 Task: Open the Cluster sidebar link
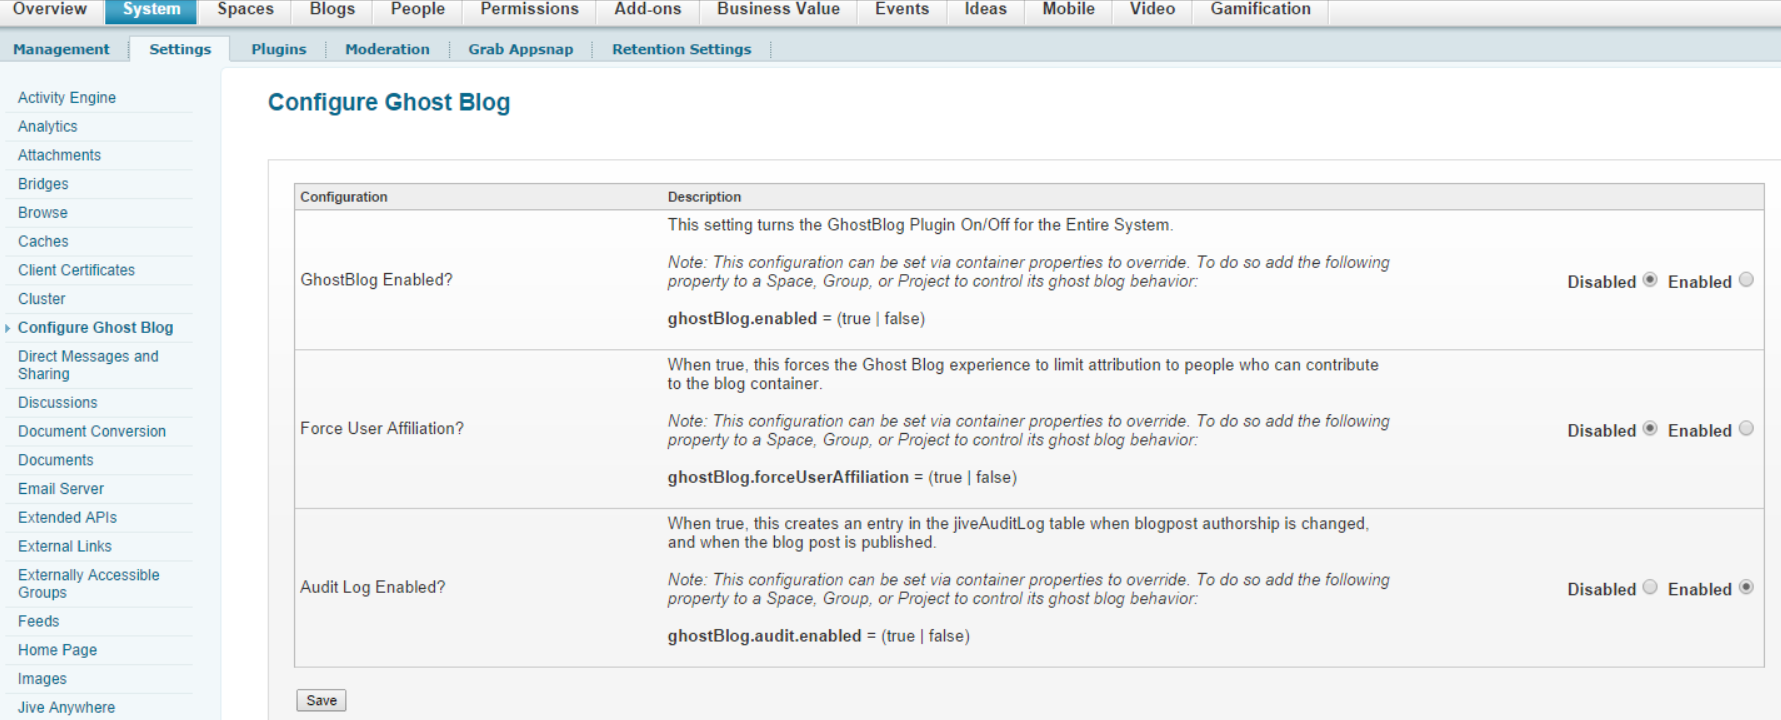click(42, 299)
